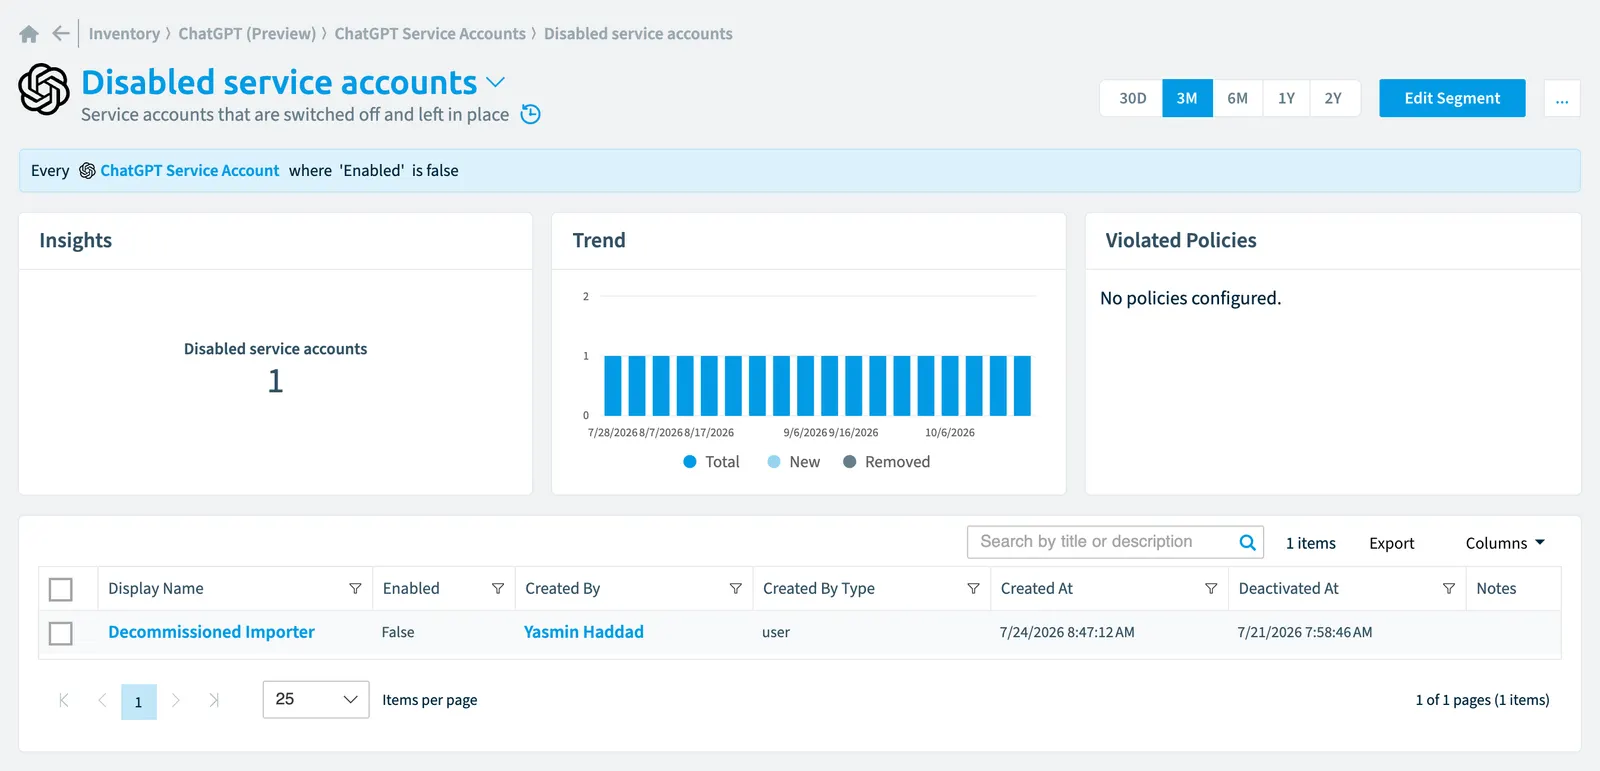Go to the next page

pyautogui.click(x=176, y=700)
